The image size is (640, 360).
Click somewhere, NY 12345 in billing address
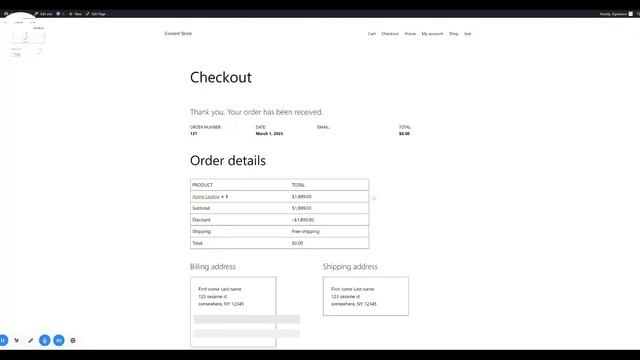pyautogui.click(x=221, y=304)
